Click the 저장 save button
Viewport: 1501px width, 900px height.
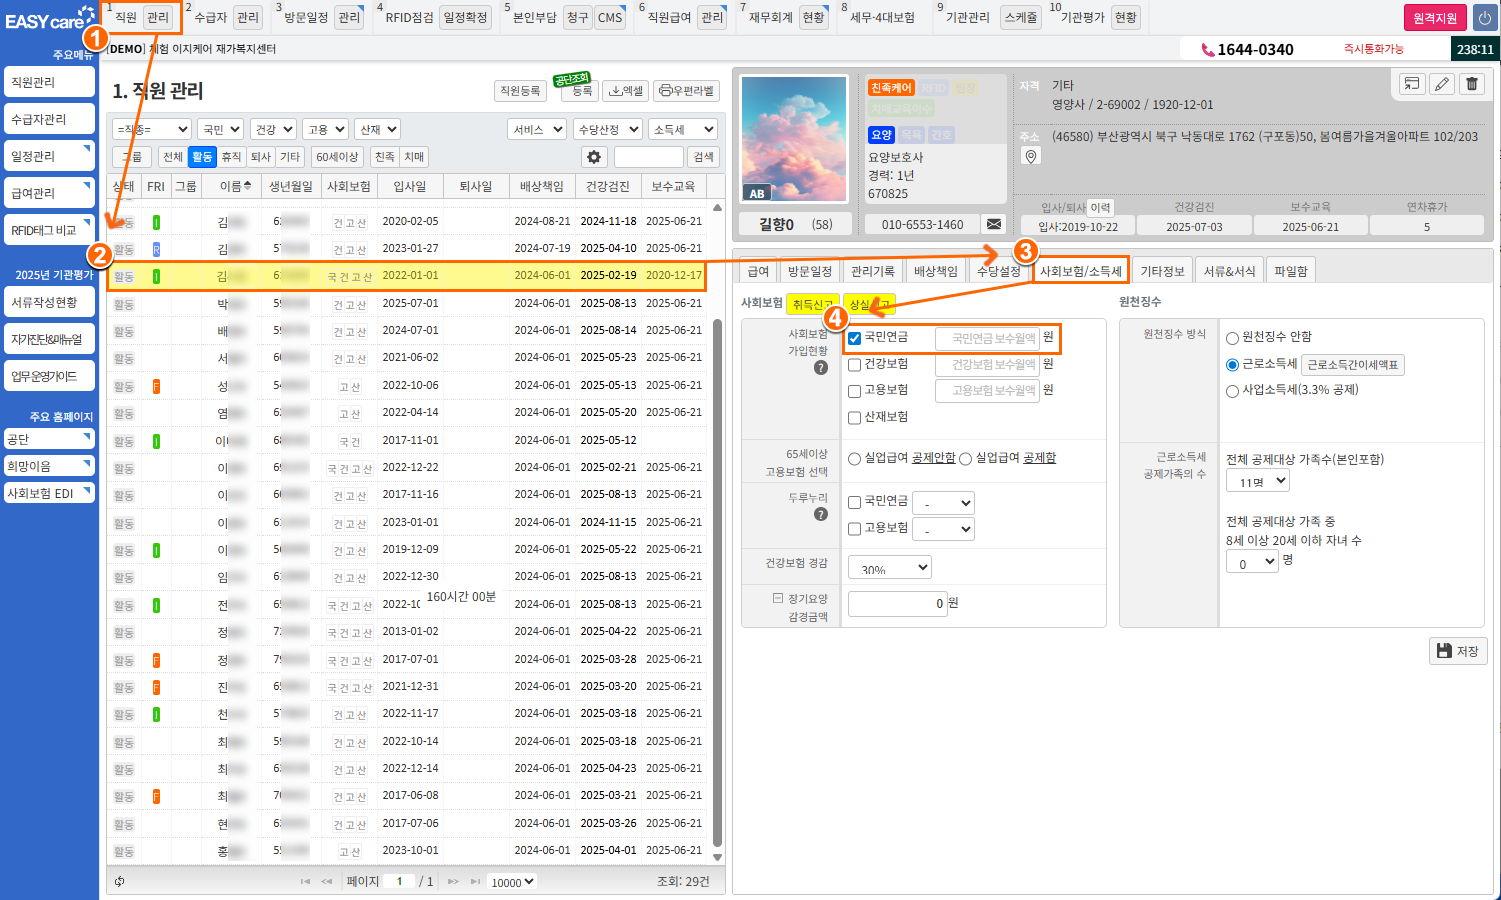1458,651
